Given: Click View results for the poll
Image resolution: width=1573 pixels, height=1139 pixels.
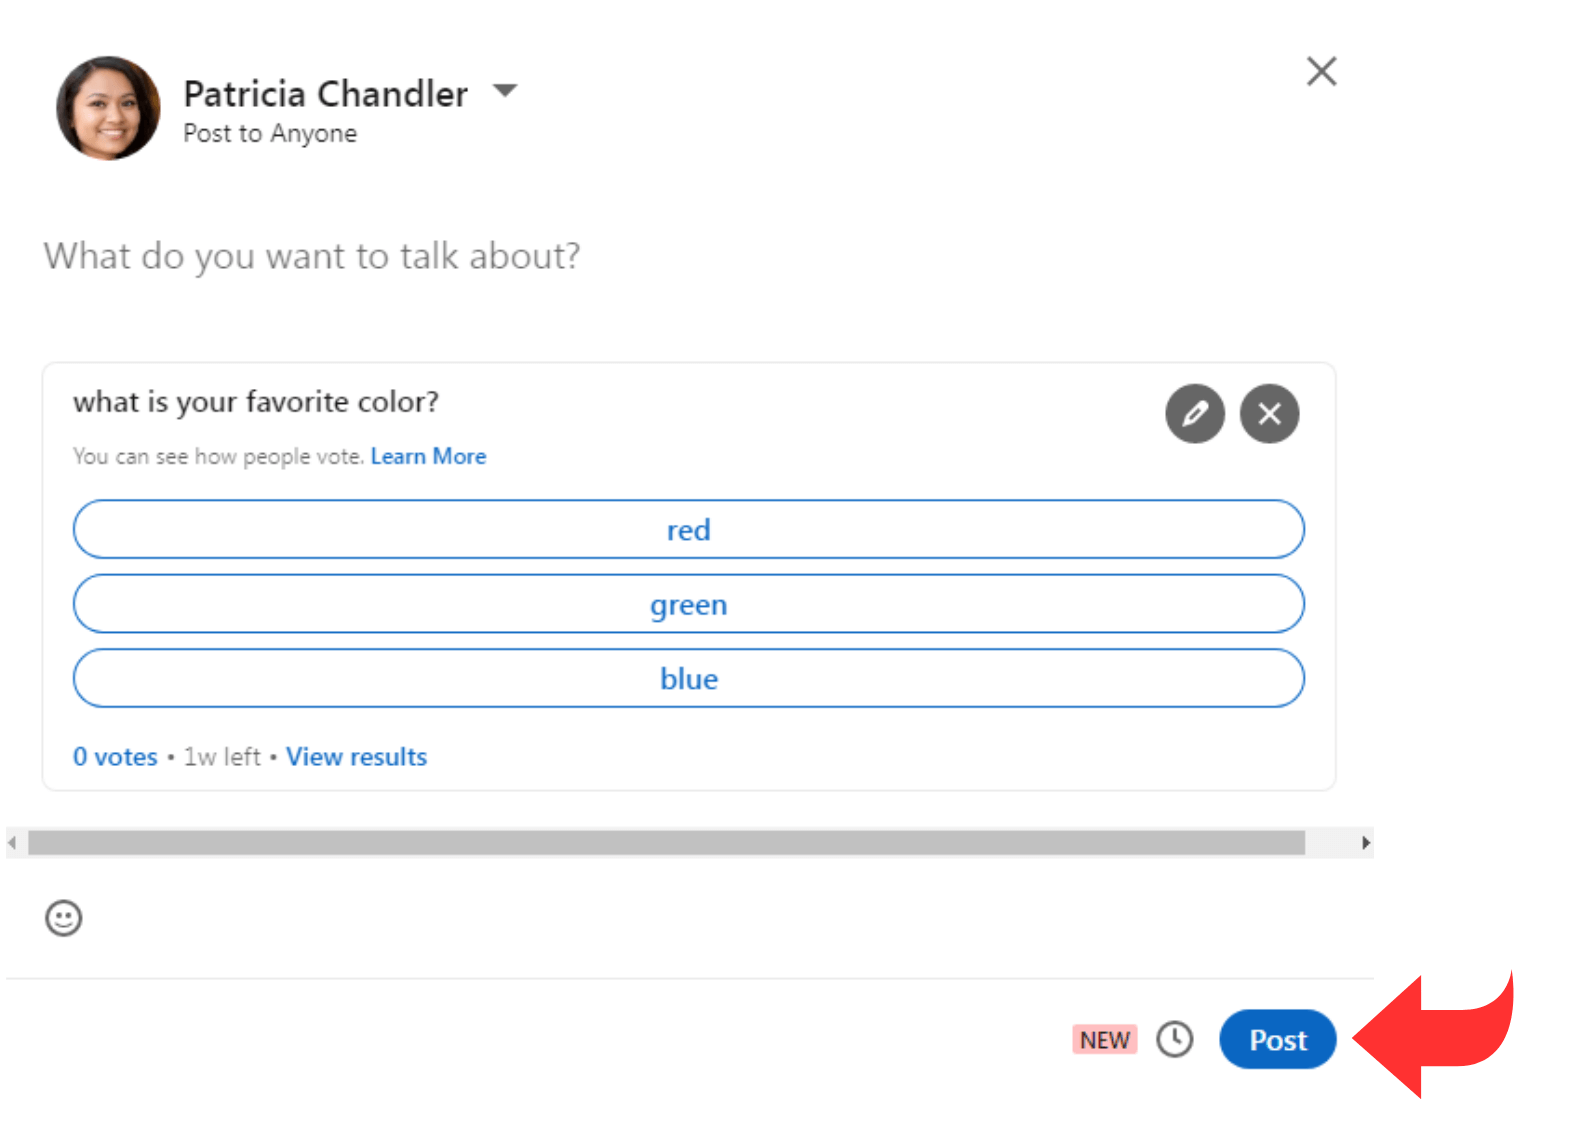Looking at the screenshot, I should pos(356,757).
